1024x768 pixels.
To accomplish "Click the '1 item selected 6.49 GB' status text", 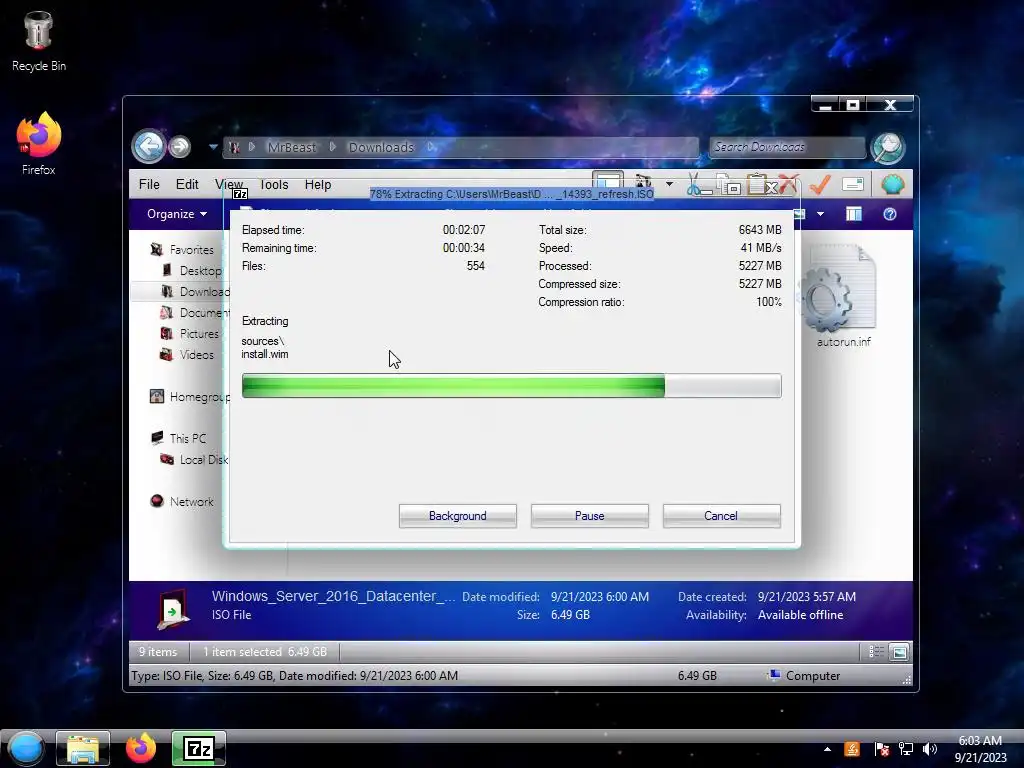I will click(x=264, y=652).
